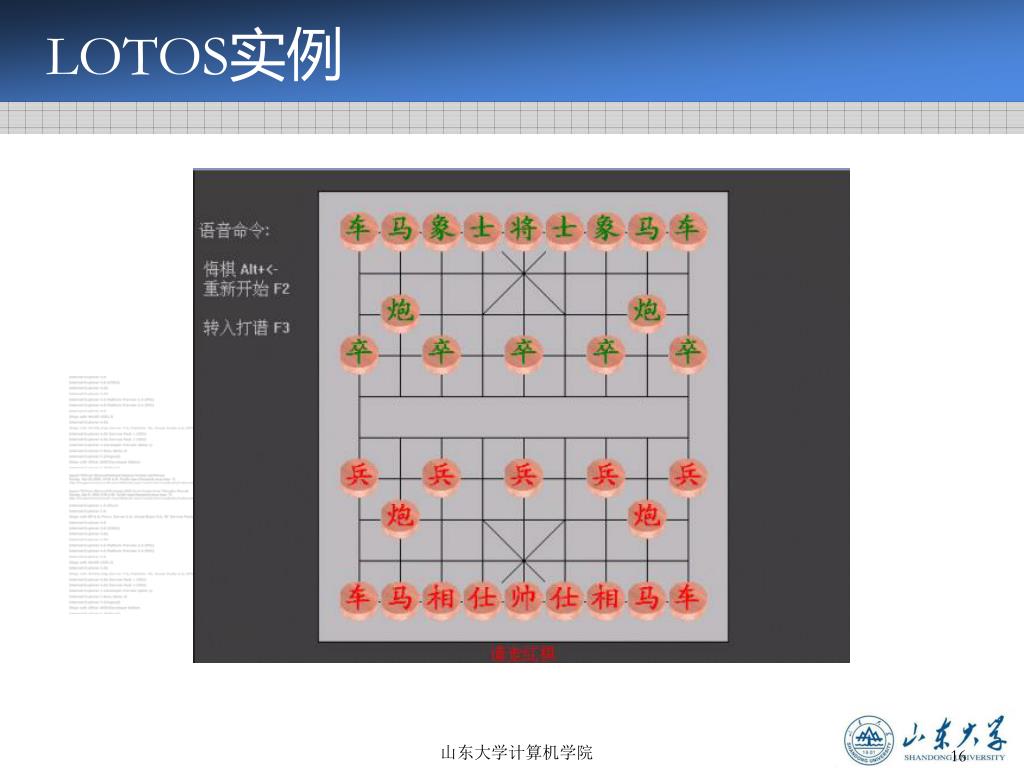Click the 转入打谱 F3 command
Screen dimensions: 1024x768
pos(246,327)
